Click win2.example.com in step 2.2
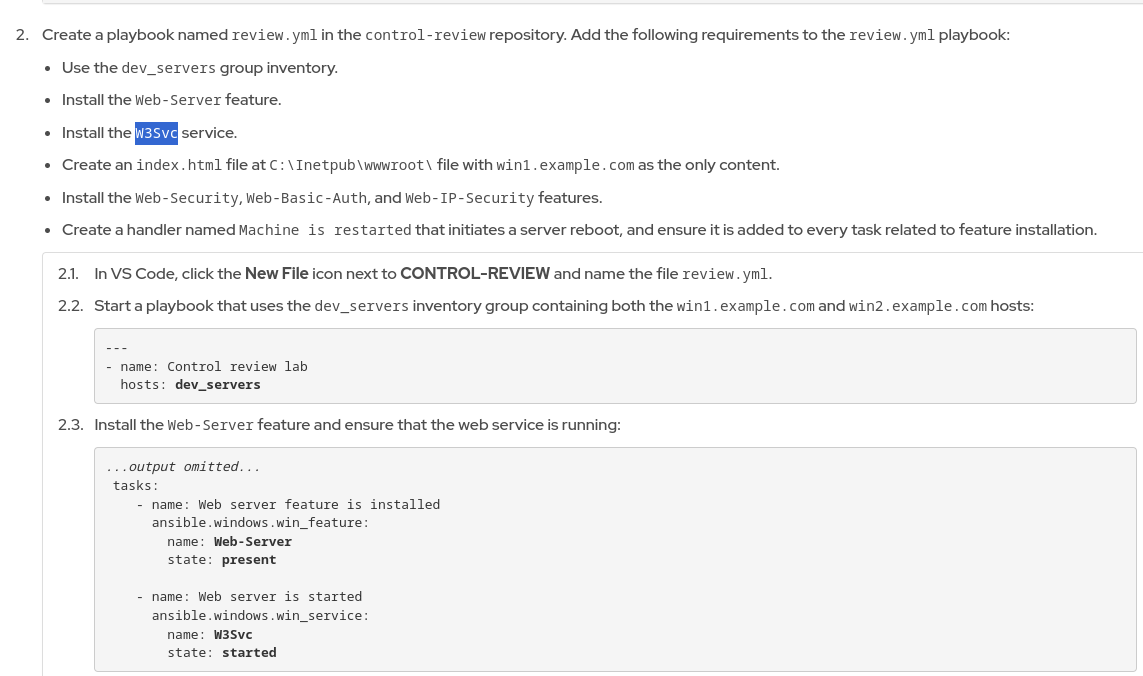This screenshot has height=676, width=1143. 917,306
